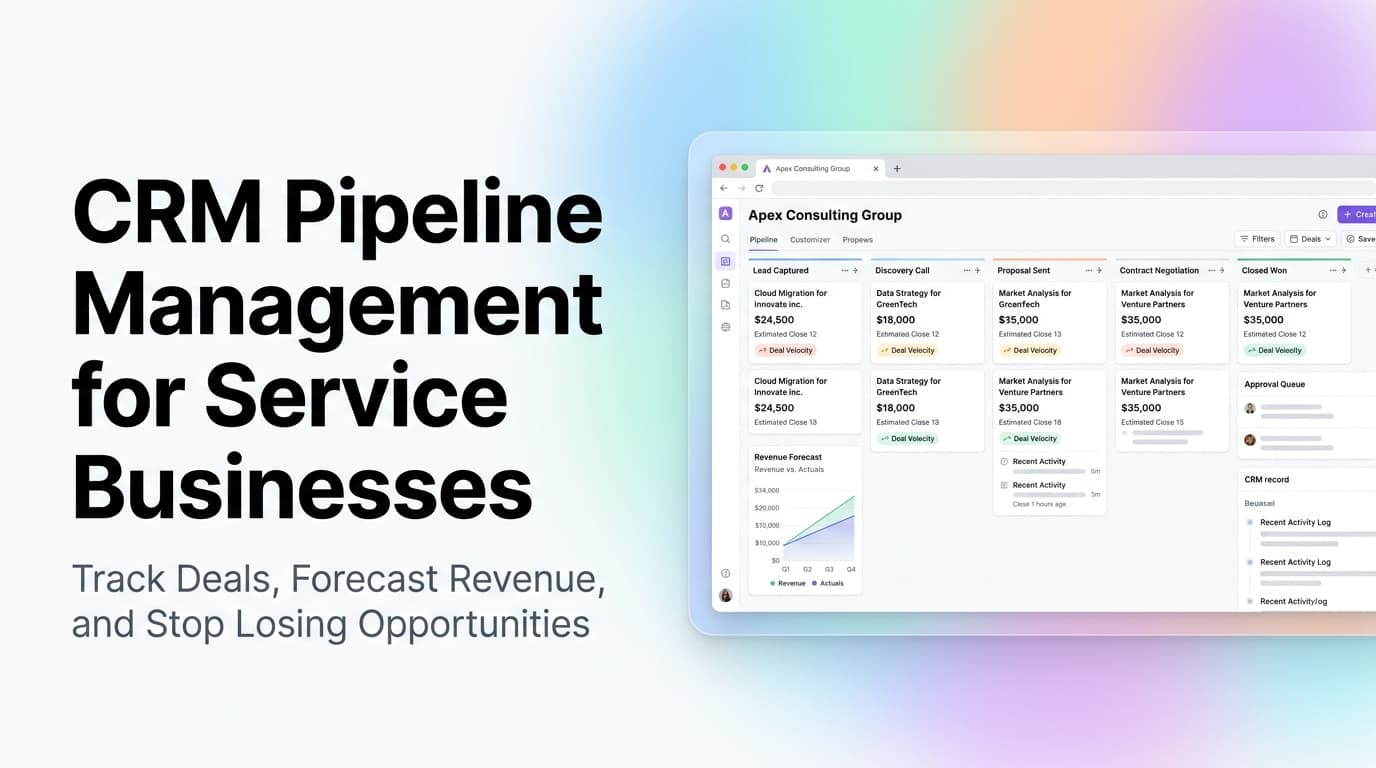Switch to the Propews tab
Viewport: 1376px width, 768px height.
(858, 240)
